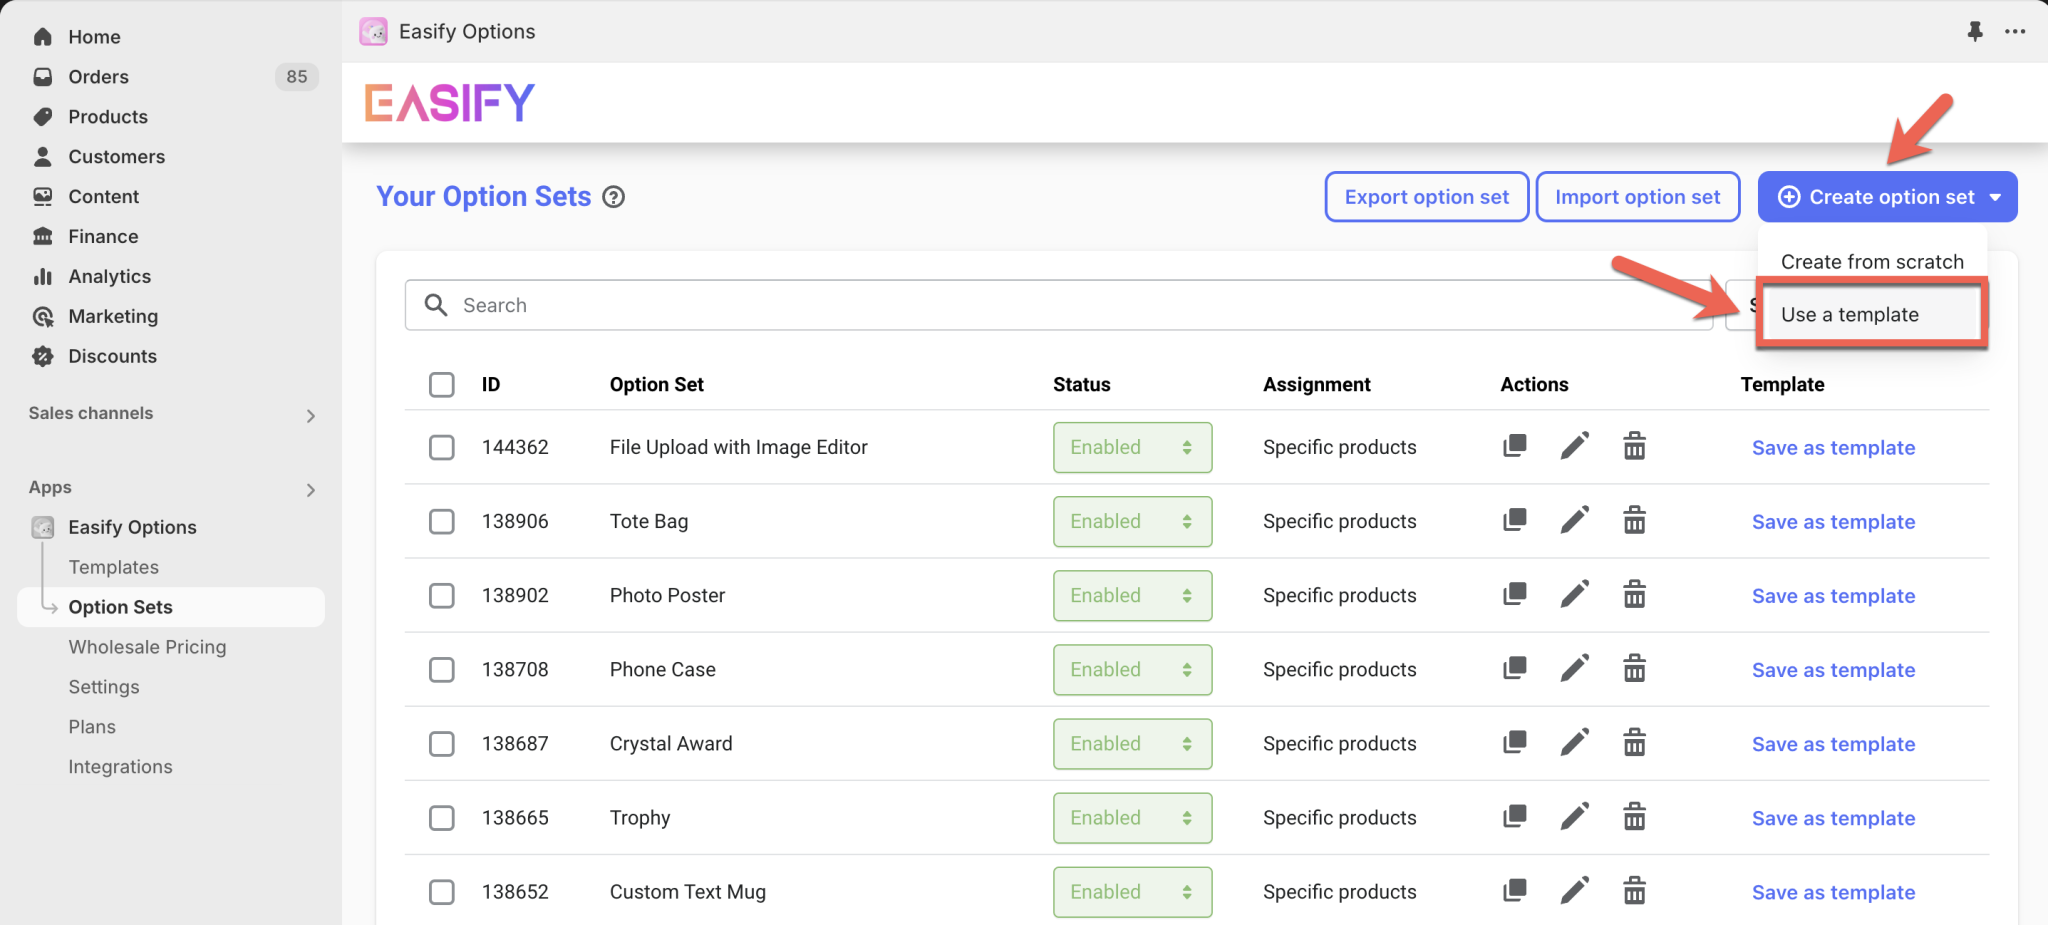Expand the Sales channels section
The height and width of the screenshot is (925, 2048).
click(310, 414)
